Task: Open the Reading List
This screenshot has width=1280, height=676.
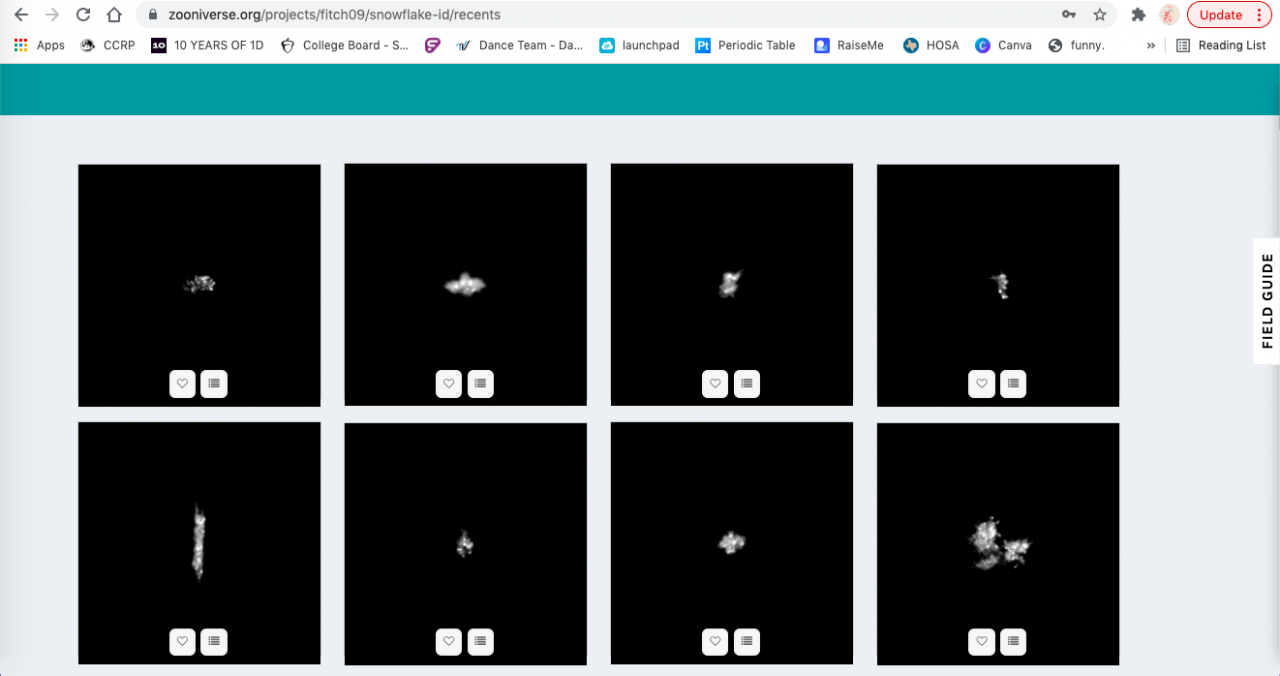Action: click(x=1221, y=45)
